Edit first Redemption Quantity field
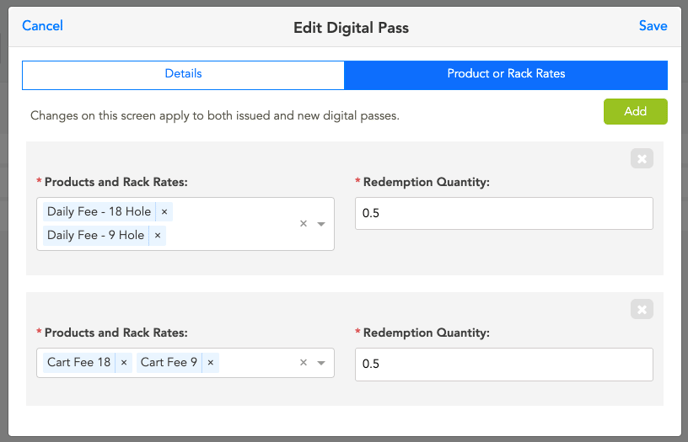 pyautogui.click(x=503, y=213)
